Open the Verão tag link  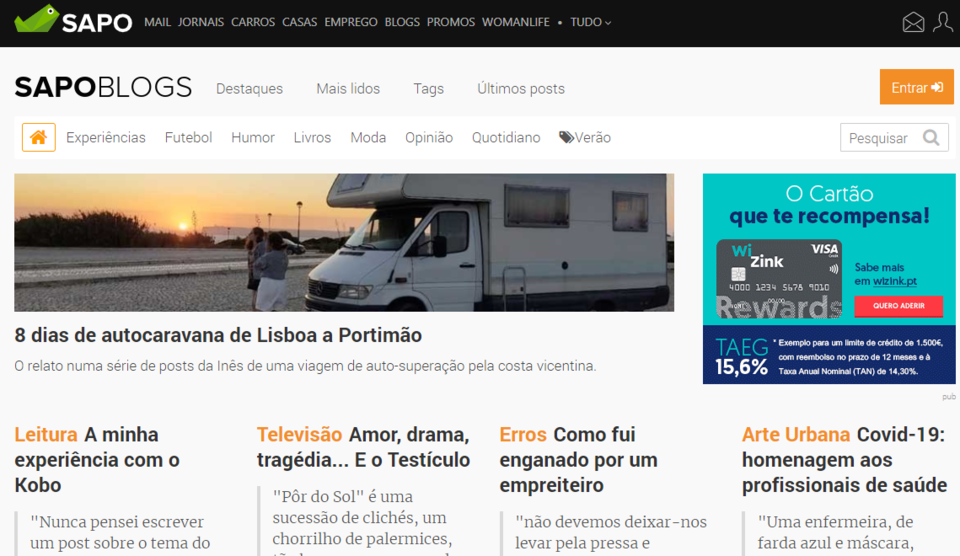tap(585, 138)
